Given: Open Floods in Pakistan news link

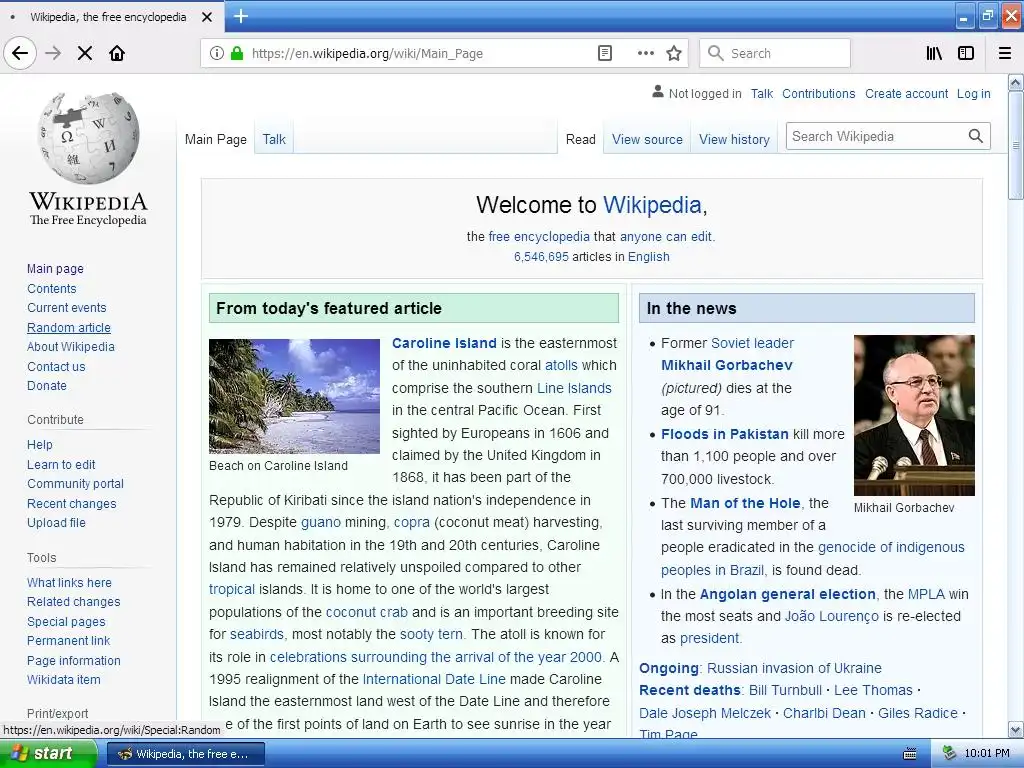Looking at the screenshot, I should 725,434.
